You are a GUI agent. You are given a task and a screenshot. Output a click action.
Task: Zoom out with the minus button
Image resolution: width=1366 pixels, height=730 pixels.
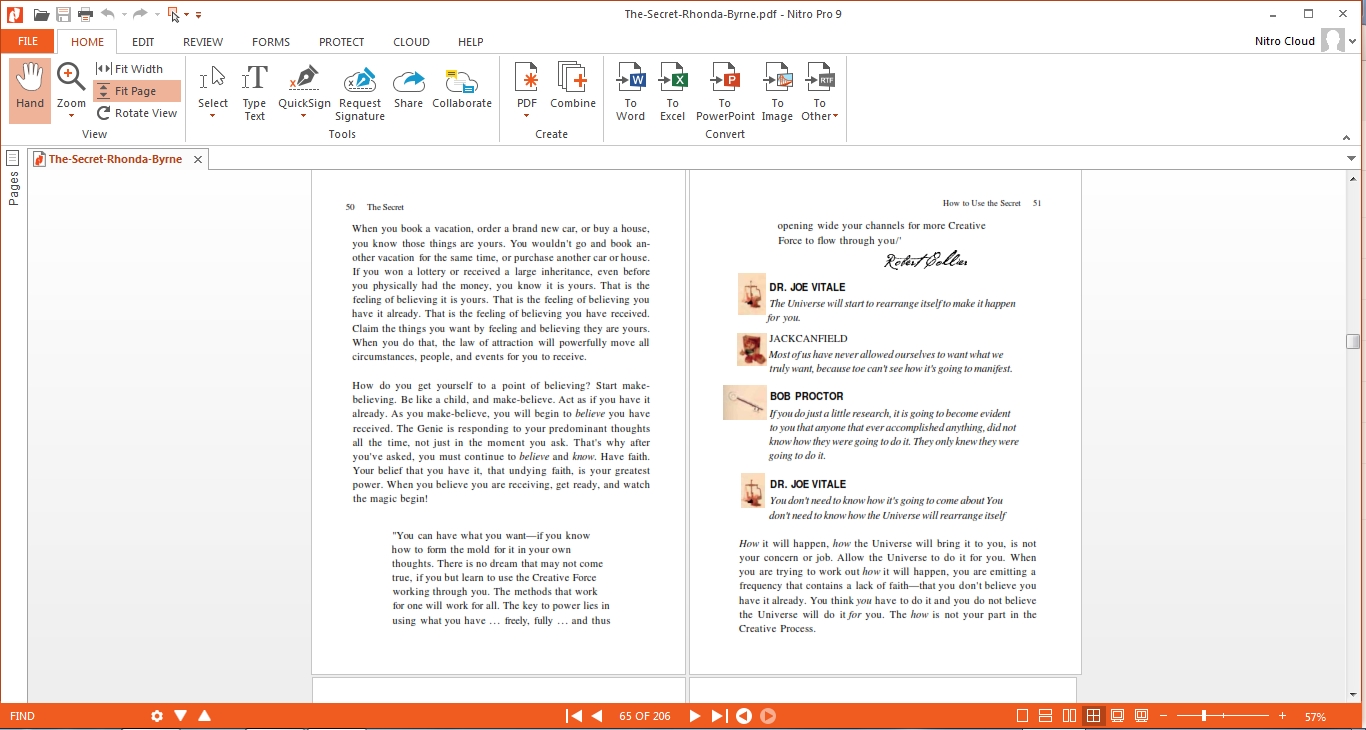[1163, 716]
